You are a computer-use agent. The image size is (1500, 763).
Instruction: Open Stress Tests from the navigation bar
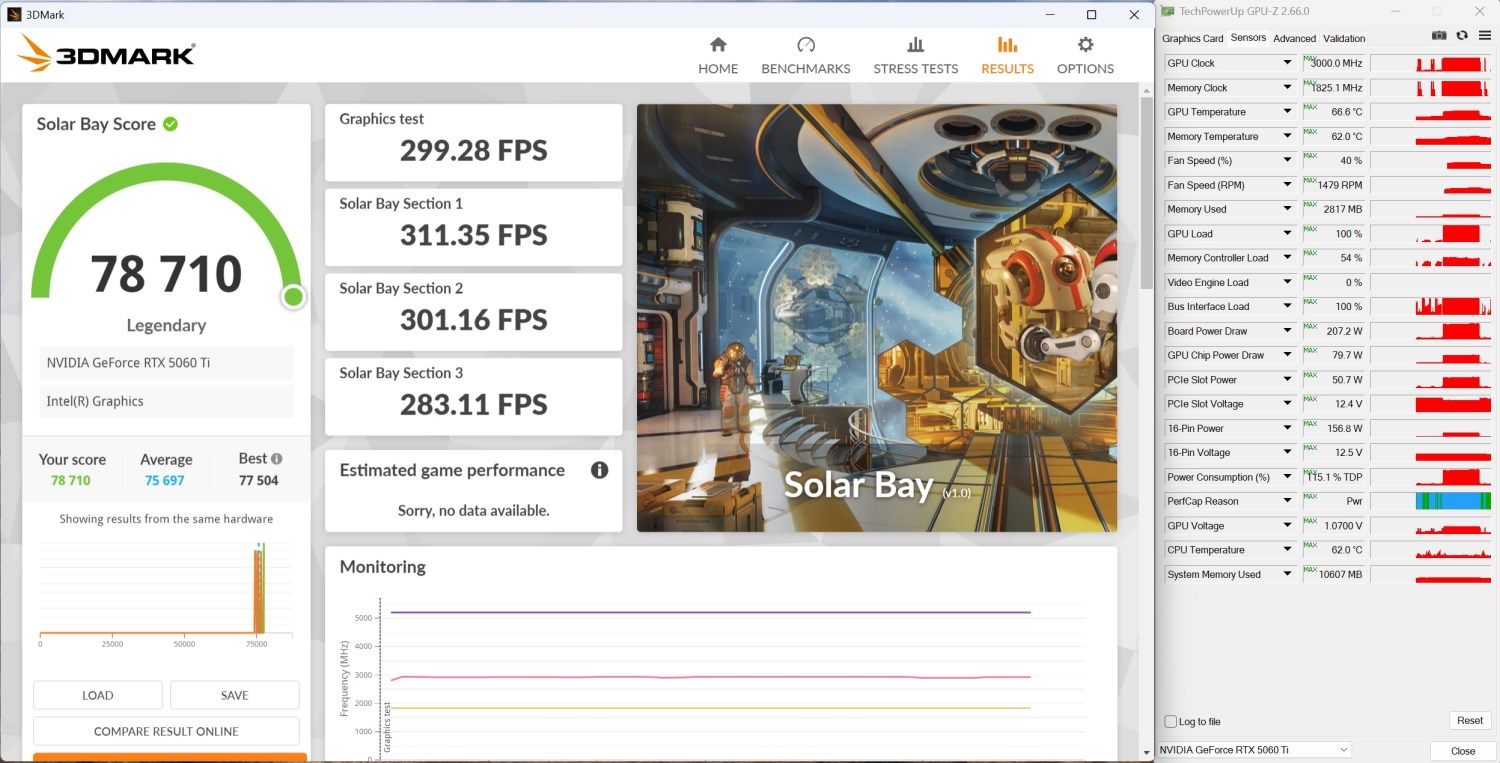tap(915, 55)
